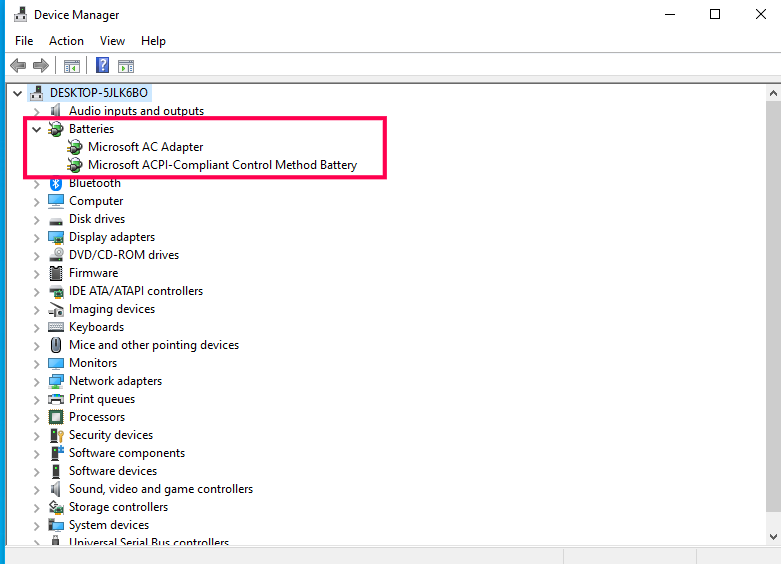781x564 pixels.
Task: Click the IDE ATA/ATAPI controllers icon
Action: [56, 291]
